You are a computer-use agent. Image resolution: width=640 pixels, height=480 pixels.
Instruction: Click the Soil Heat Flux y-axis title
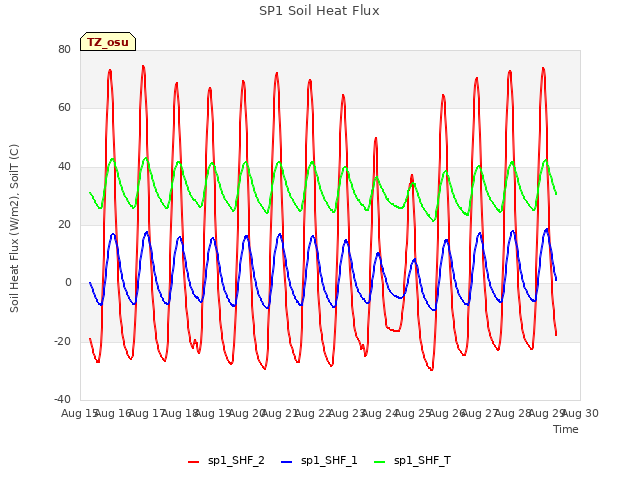(14, 228)
